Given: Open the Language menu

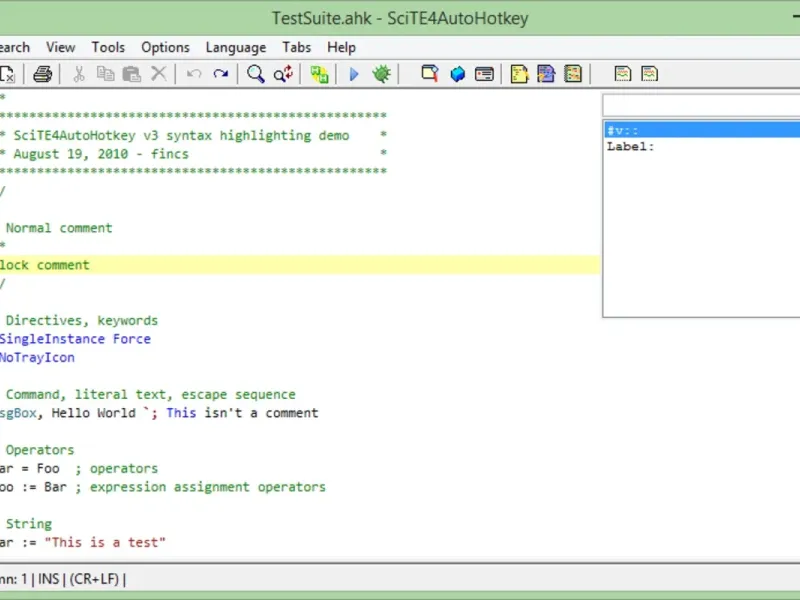Looking at the screenshot, I should [x=236, y=47].
